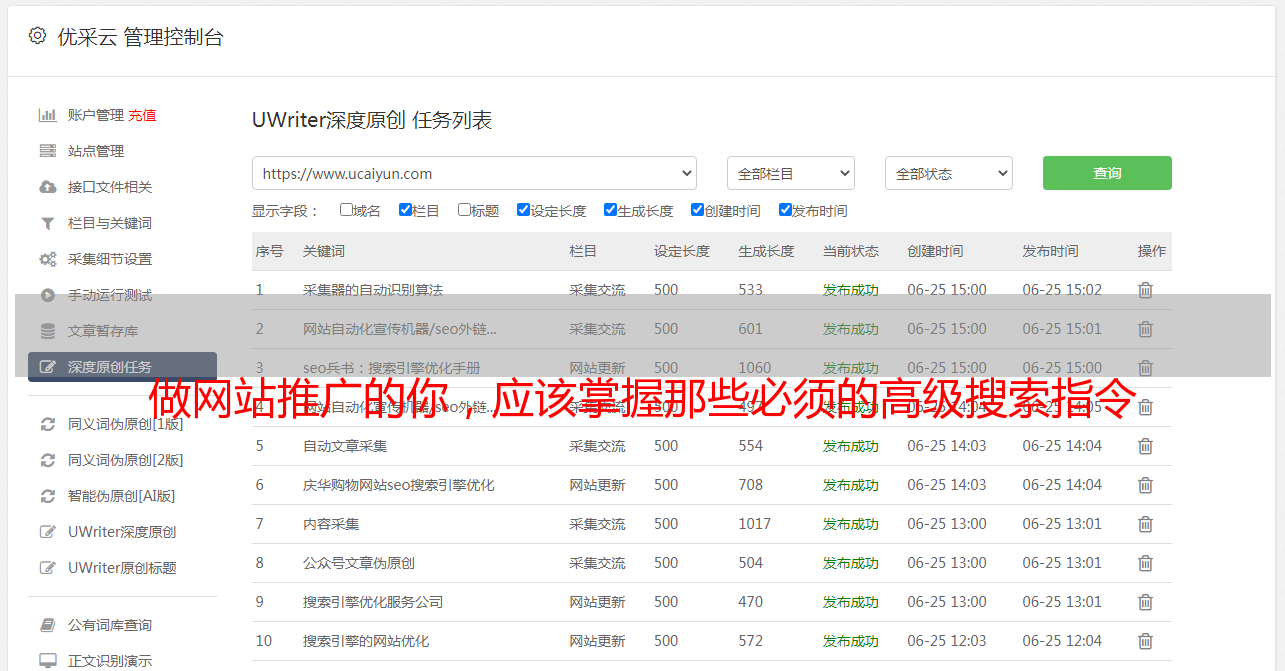Click the red 充值 link

click(142, 115)
